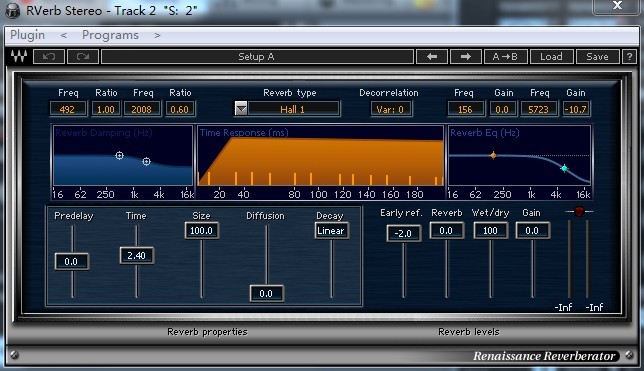
Task: Open help with the question mark button
Action: (629, 57)
